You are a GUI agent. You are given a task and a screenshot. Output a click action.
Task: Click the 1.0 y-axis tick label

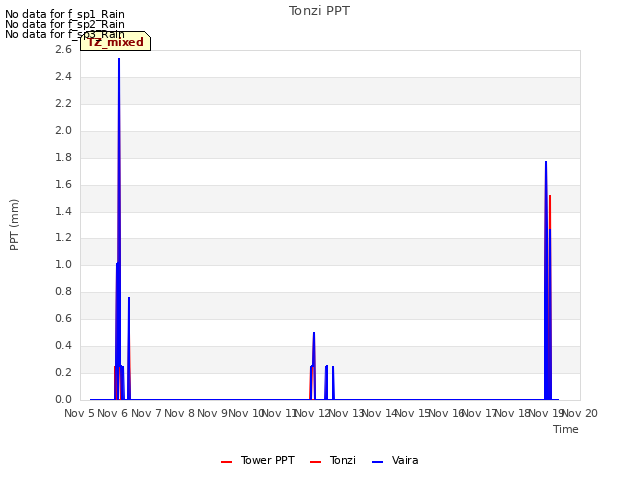[63, 264]
